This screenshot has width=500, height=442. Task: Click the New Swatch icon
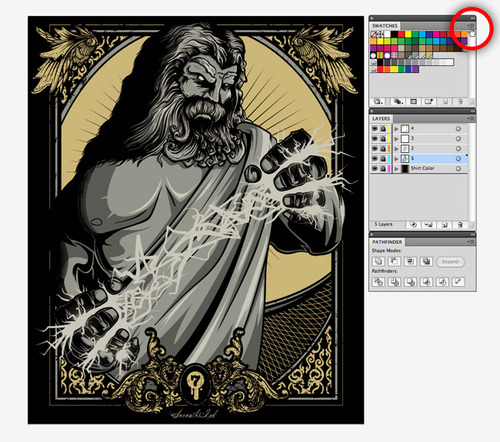click(x=445, y=101)
